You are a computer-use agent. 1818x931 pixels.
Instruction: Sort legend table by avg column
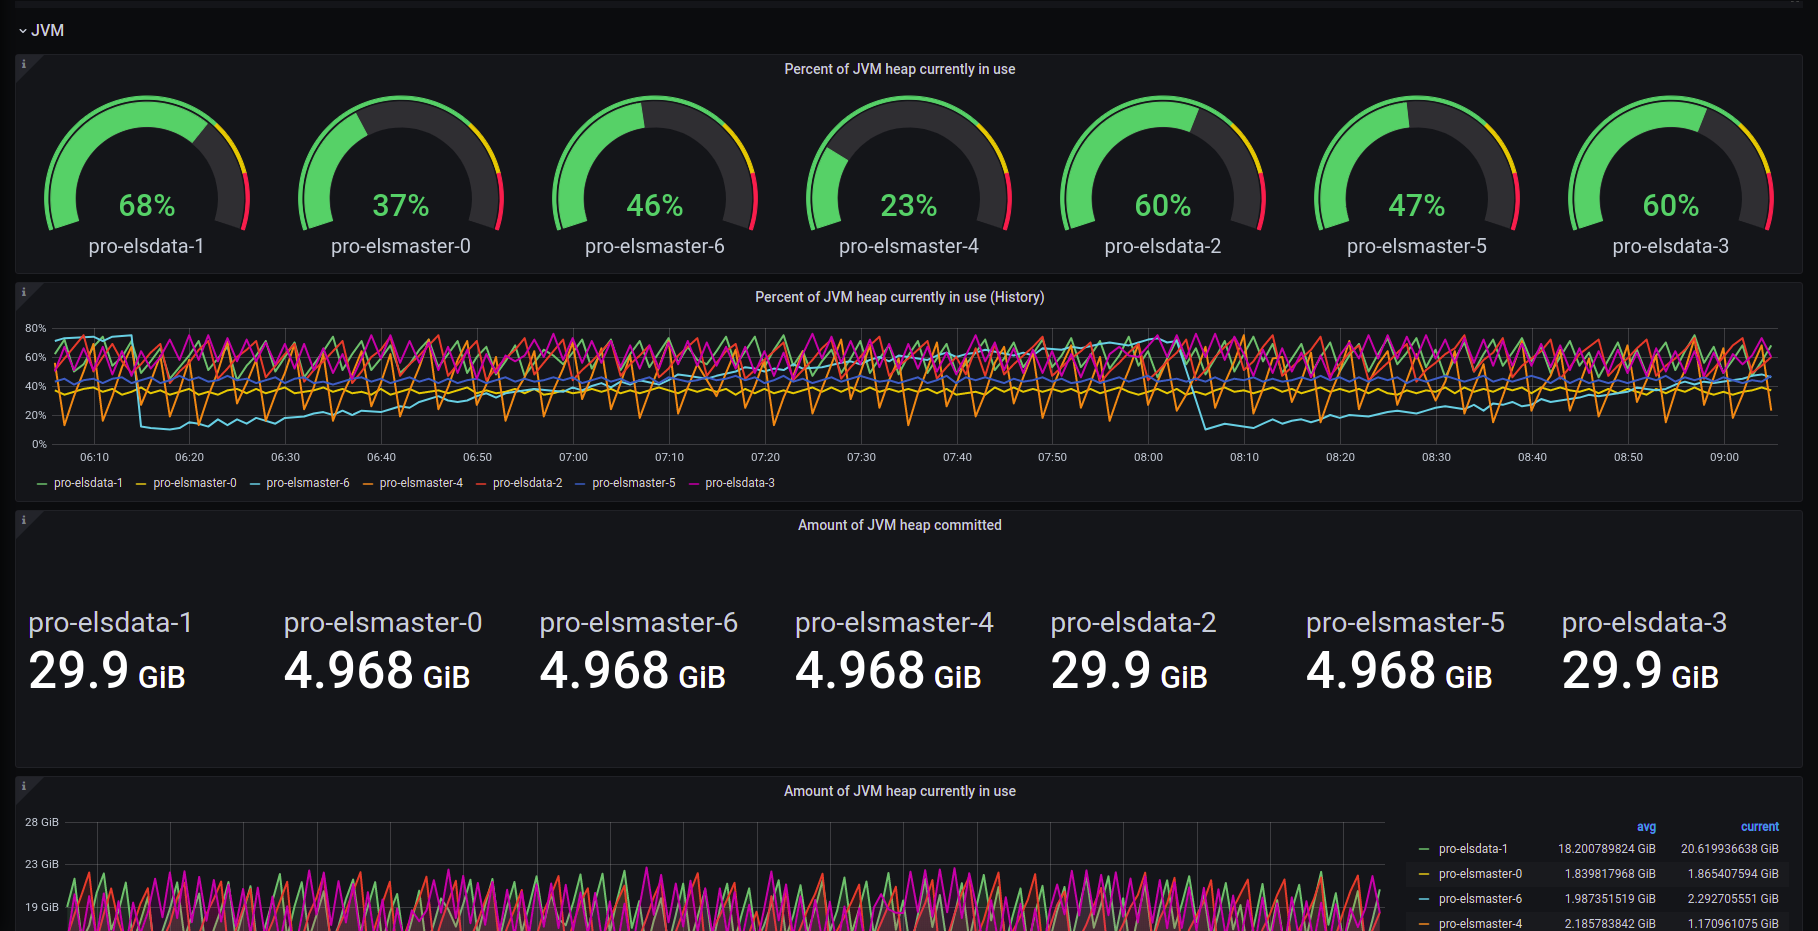1646,827
